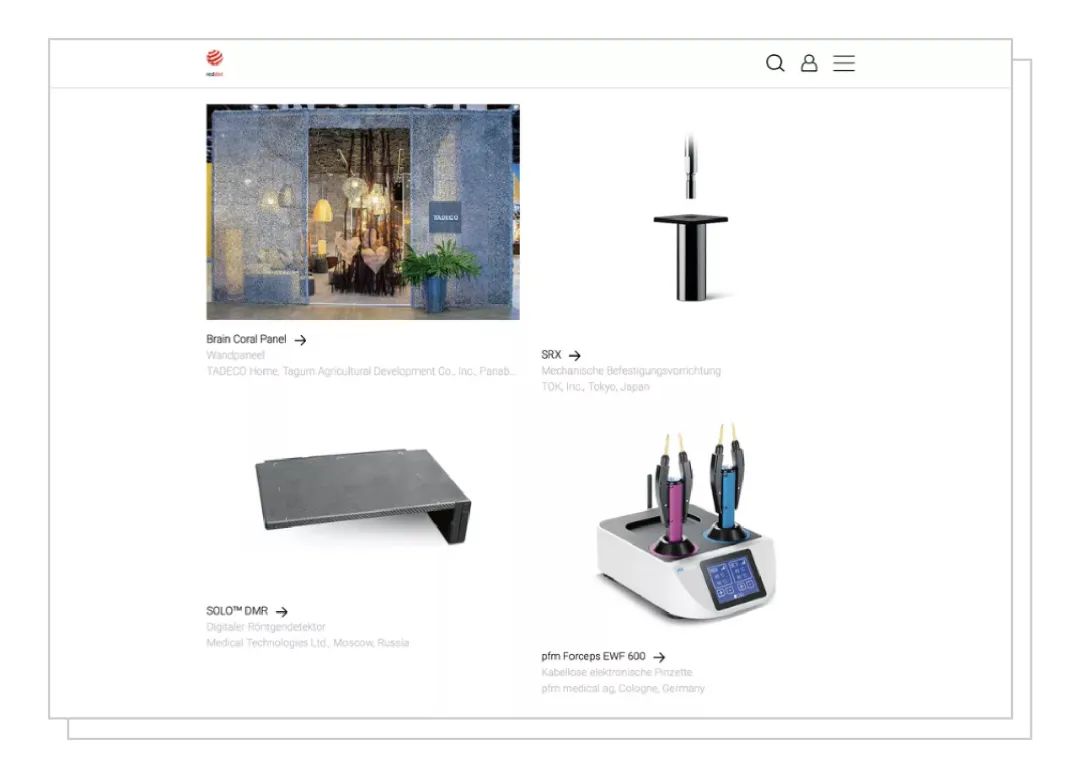Viewport: 1080px width, 778px height.
Task: Click Mechanische Befestigungsvorrichtung description text
Action: (631, 370)
